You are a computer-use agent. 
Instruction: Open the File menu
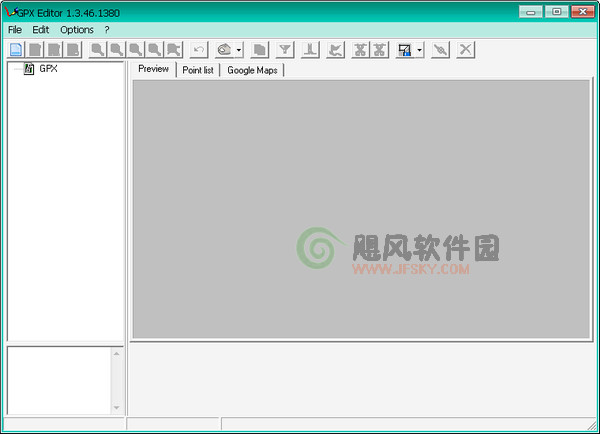(x=15, y=30)
